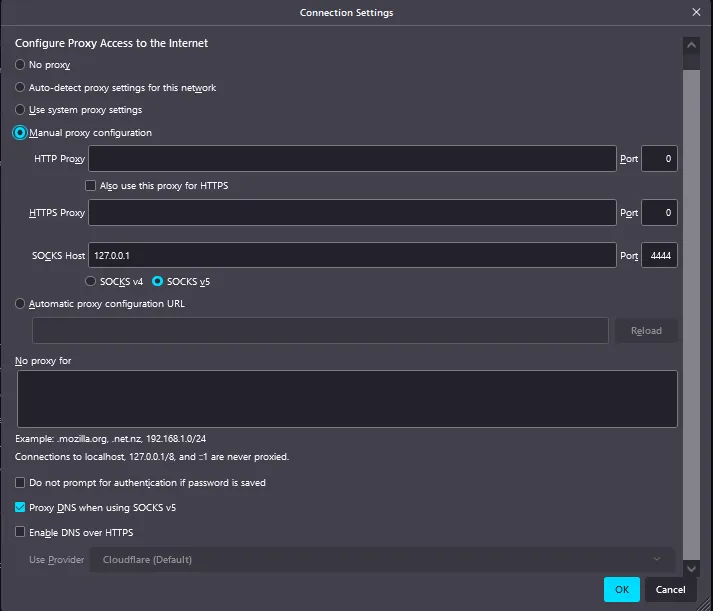Switch to SOCKS v4 protocol

(91, 282)
